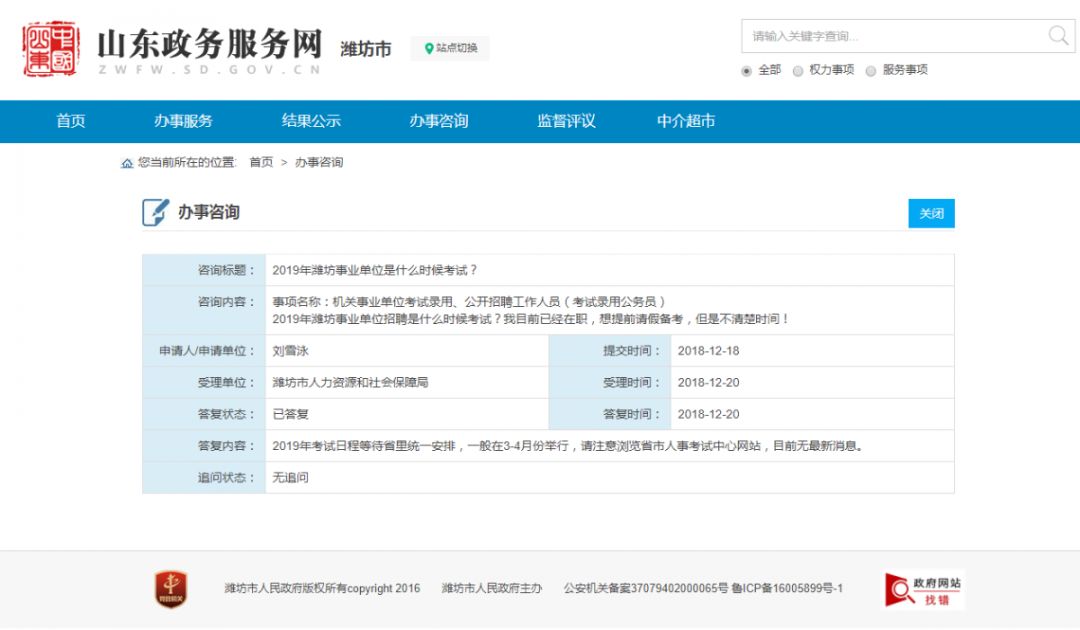The height and width of the screenshot is (630, 1080).
Task: Open the 结果公示 nav menu
Action: [311, 121]
